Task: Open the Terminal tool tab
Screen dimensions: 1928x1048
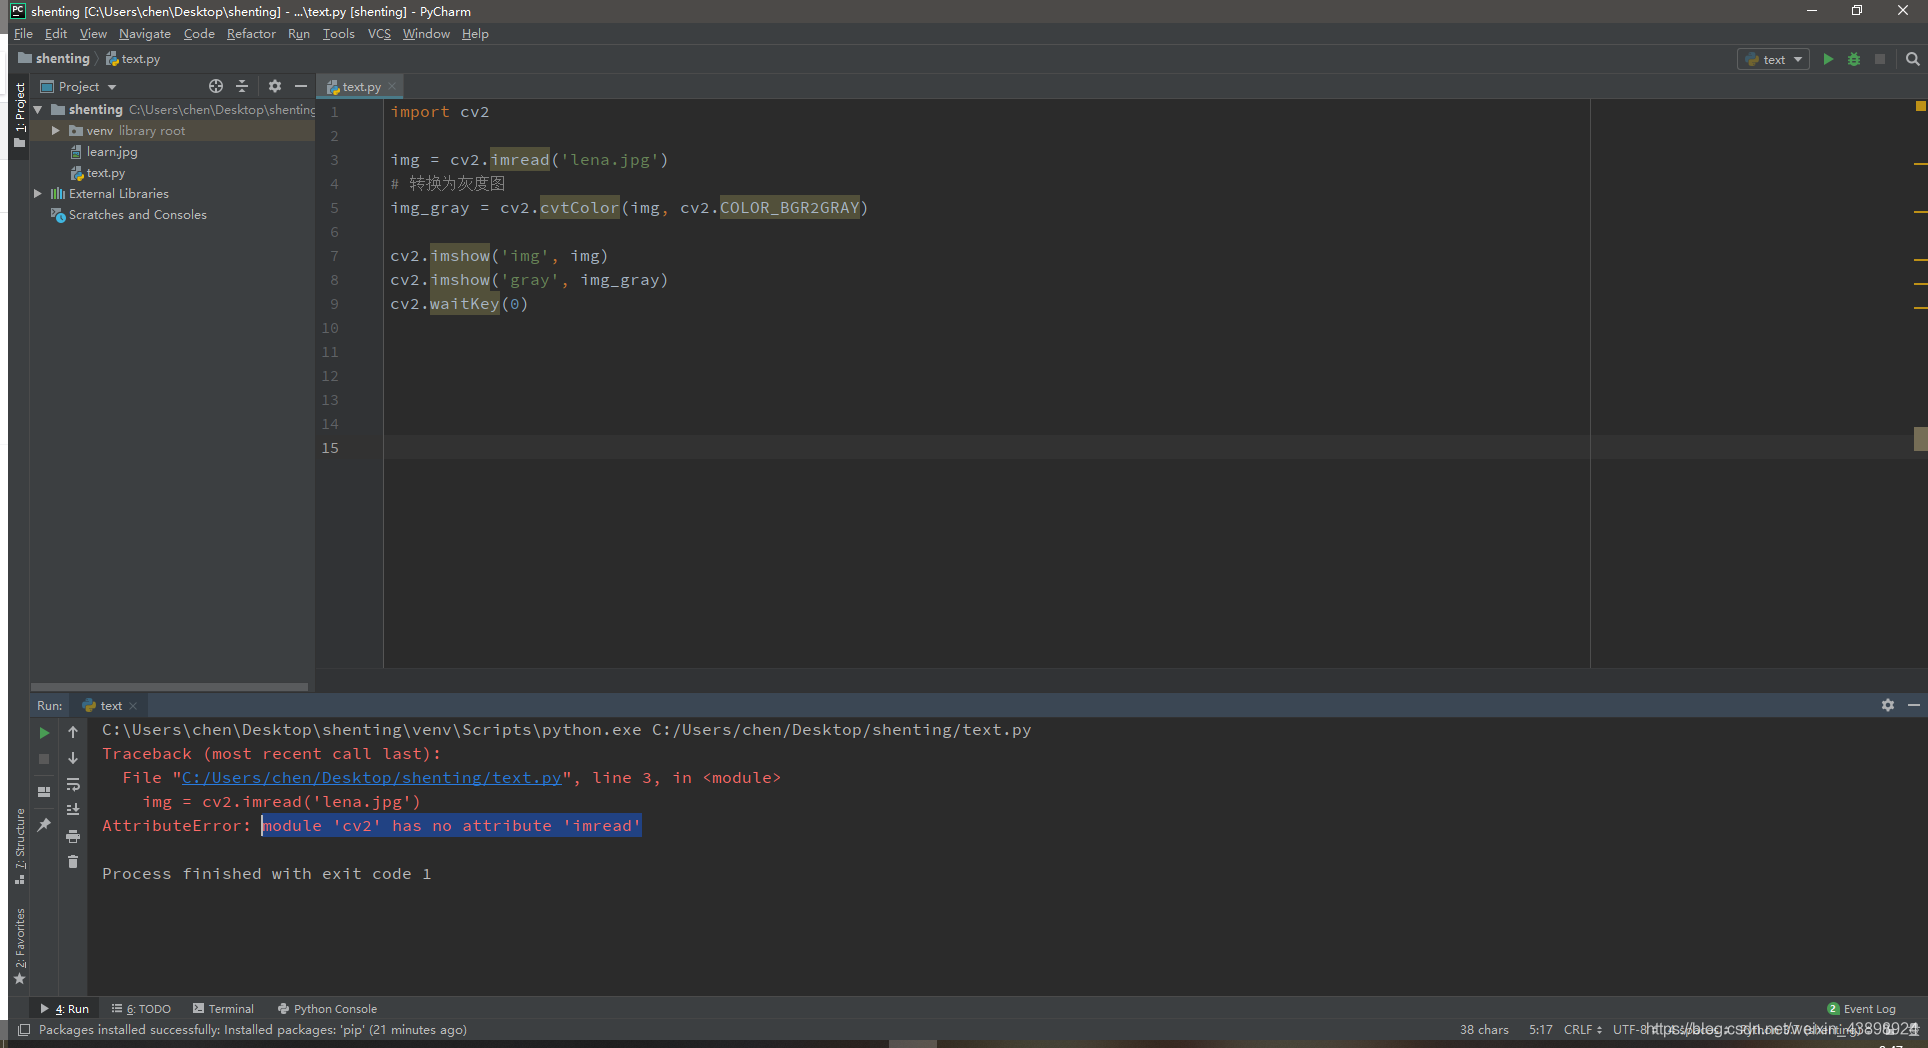Action: (223, 1009)
